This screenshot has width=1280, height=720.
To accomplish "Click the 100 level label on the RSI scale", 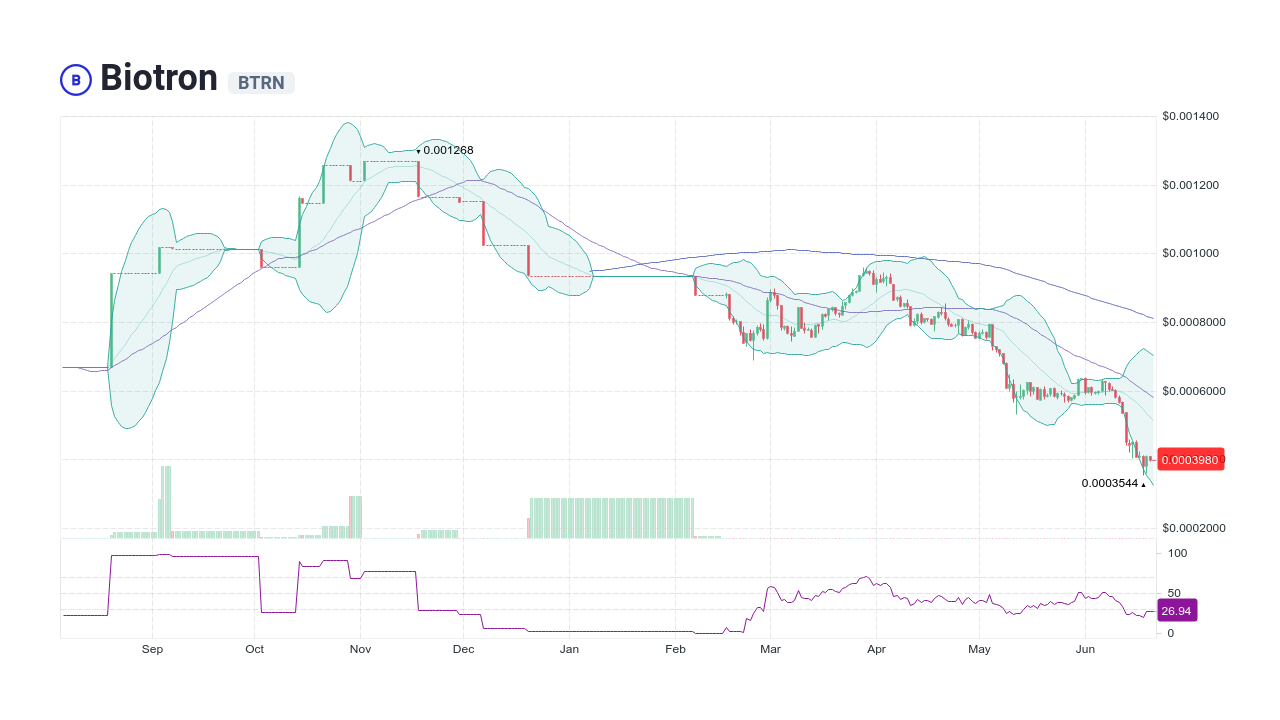I will (x=1177, y=553).
